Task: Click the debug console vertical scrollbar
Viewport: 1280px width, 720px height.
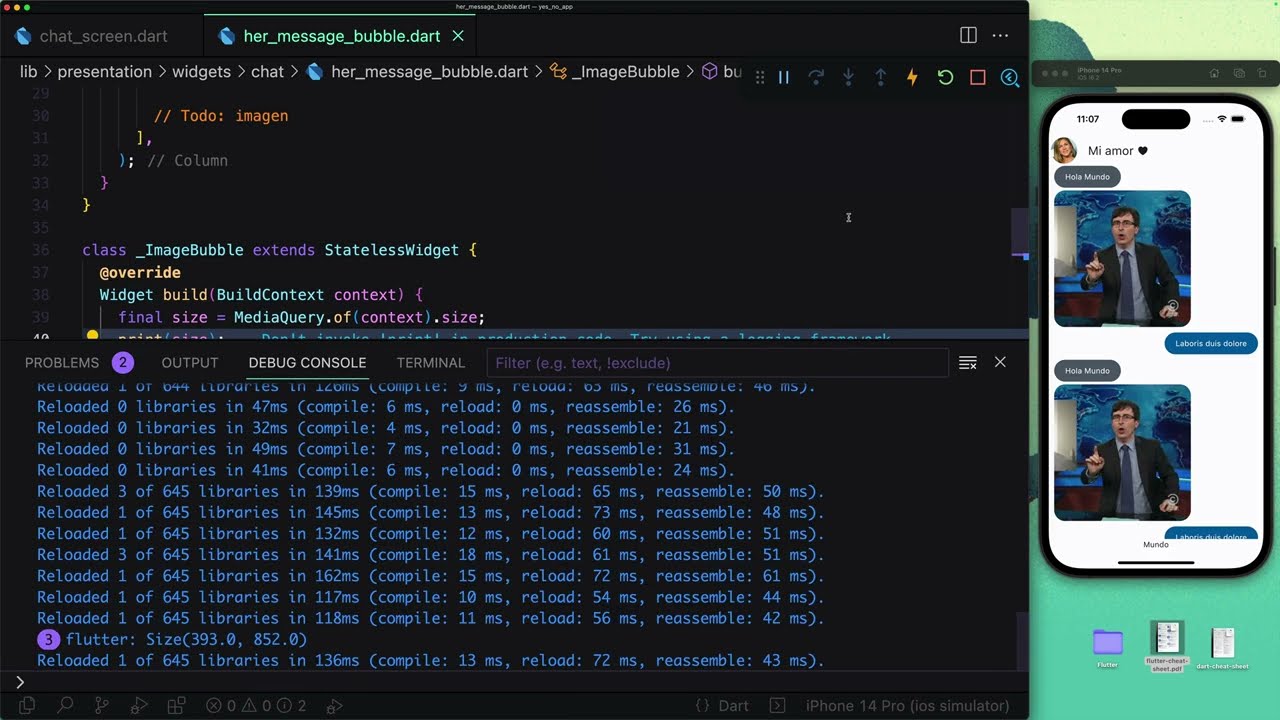Action: point(1022,640)
